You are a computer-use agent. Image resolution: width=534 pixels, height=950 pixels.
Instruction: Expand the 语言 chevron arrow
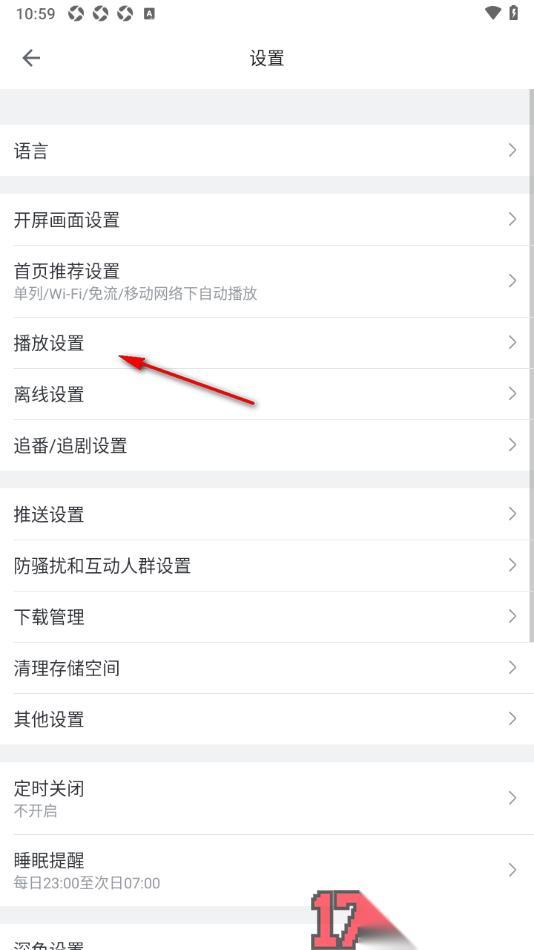[x=513, y=150]
